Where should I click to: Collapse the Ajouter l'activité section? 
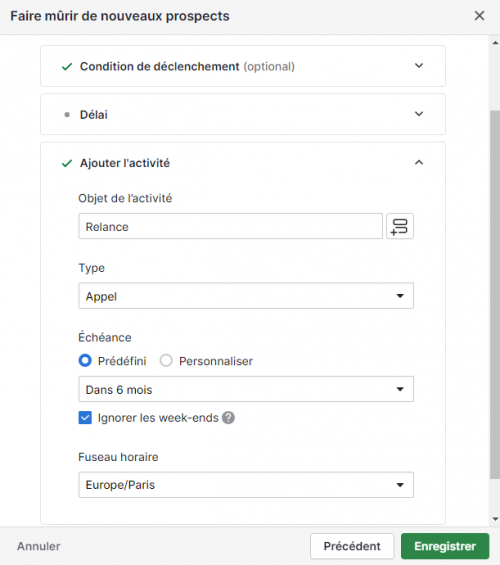pyautogui.click(x=419, y=163)
